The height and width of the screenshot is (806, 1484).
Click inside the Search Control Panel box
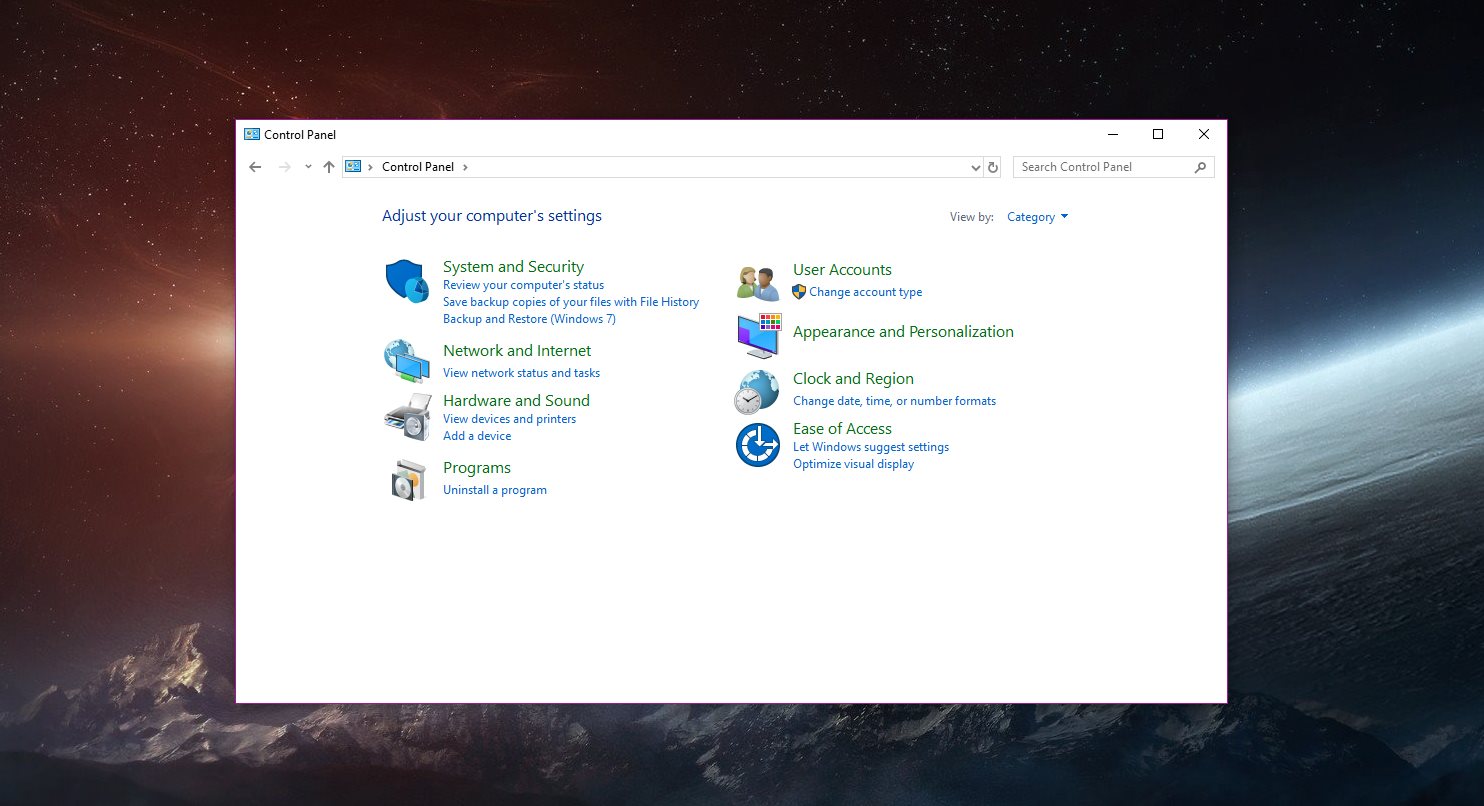1100,167
